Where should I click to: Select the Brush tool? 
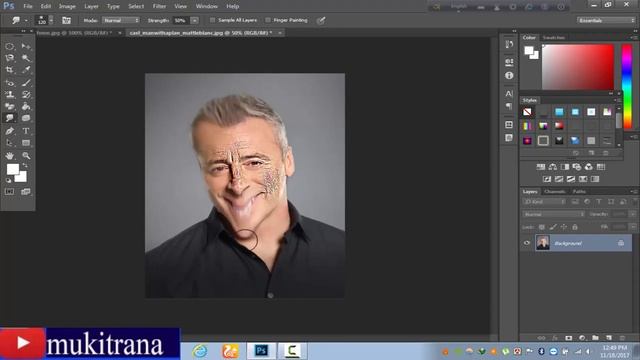pyautogui.click(x=26, y=83)
